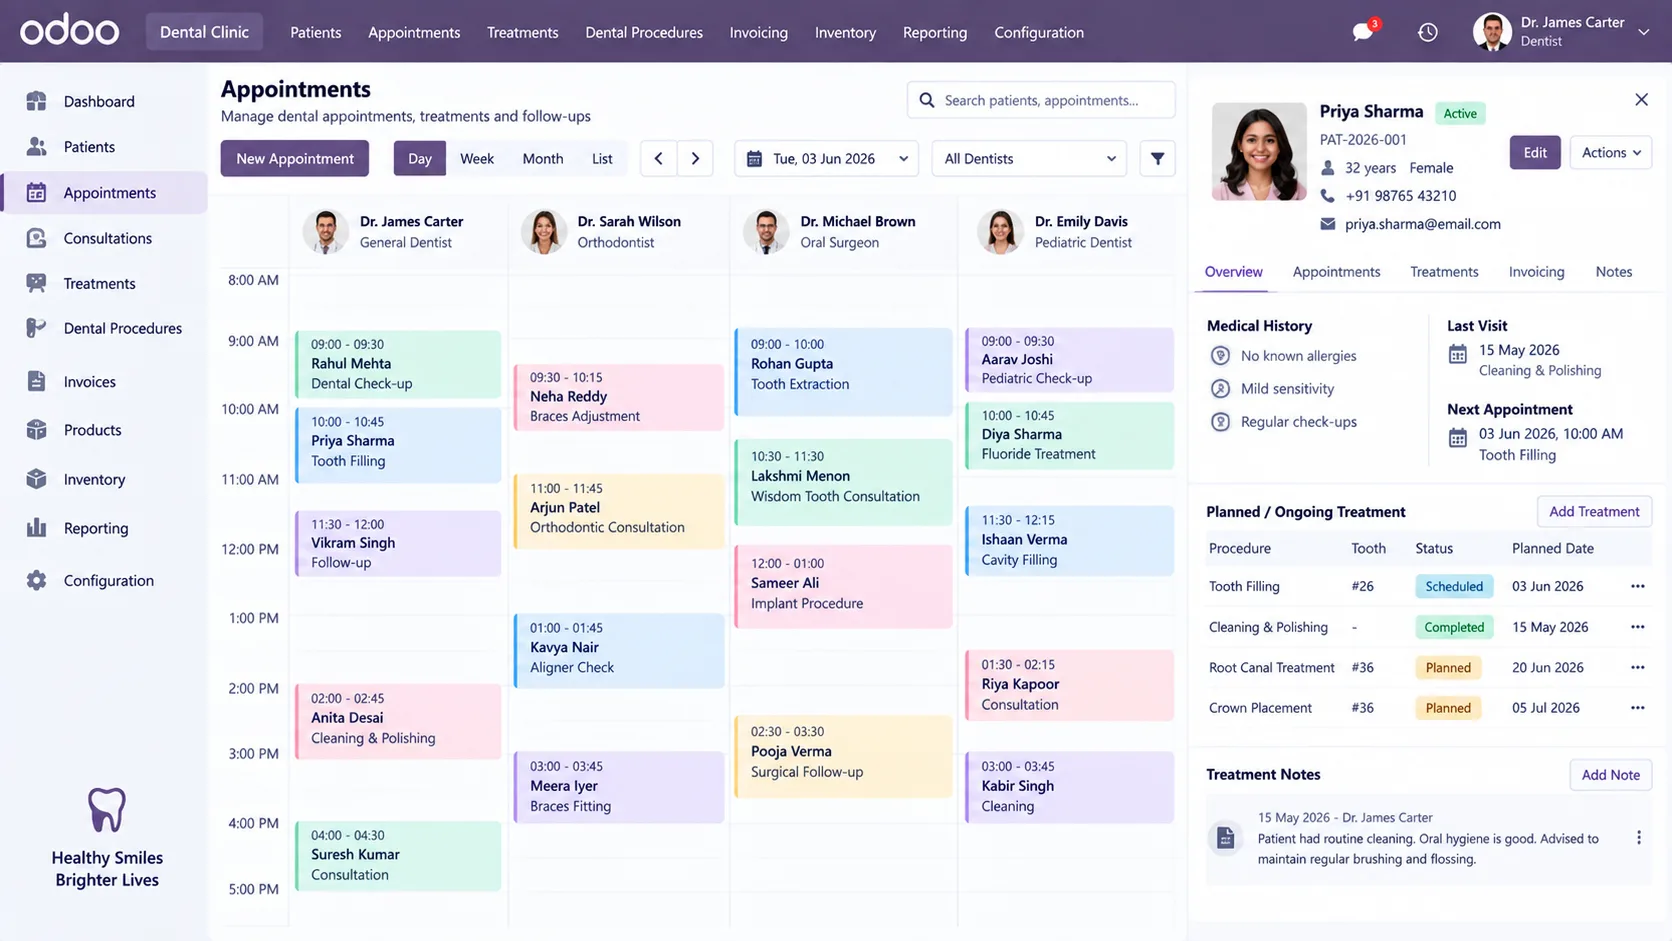Click Priya Sharma's profile photo

pyautogui.click(x=1259, y=152)
